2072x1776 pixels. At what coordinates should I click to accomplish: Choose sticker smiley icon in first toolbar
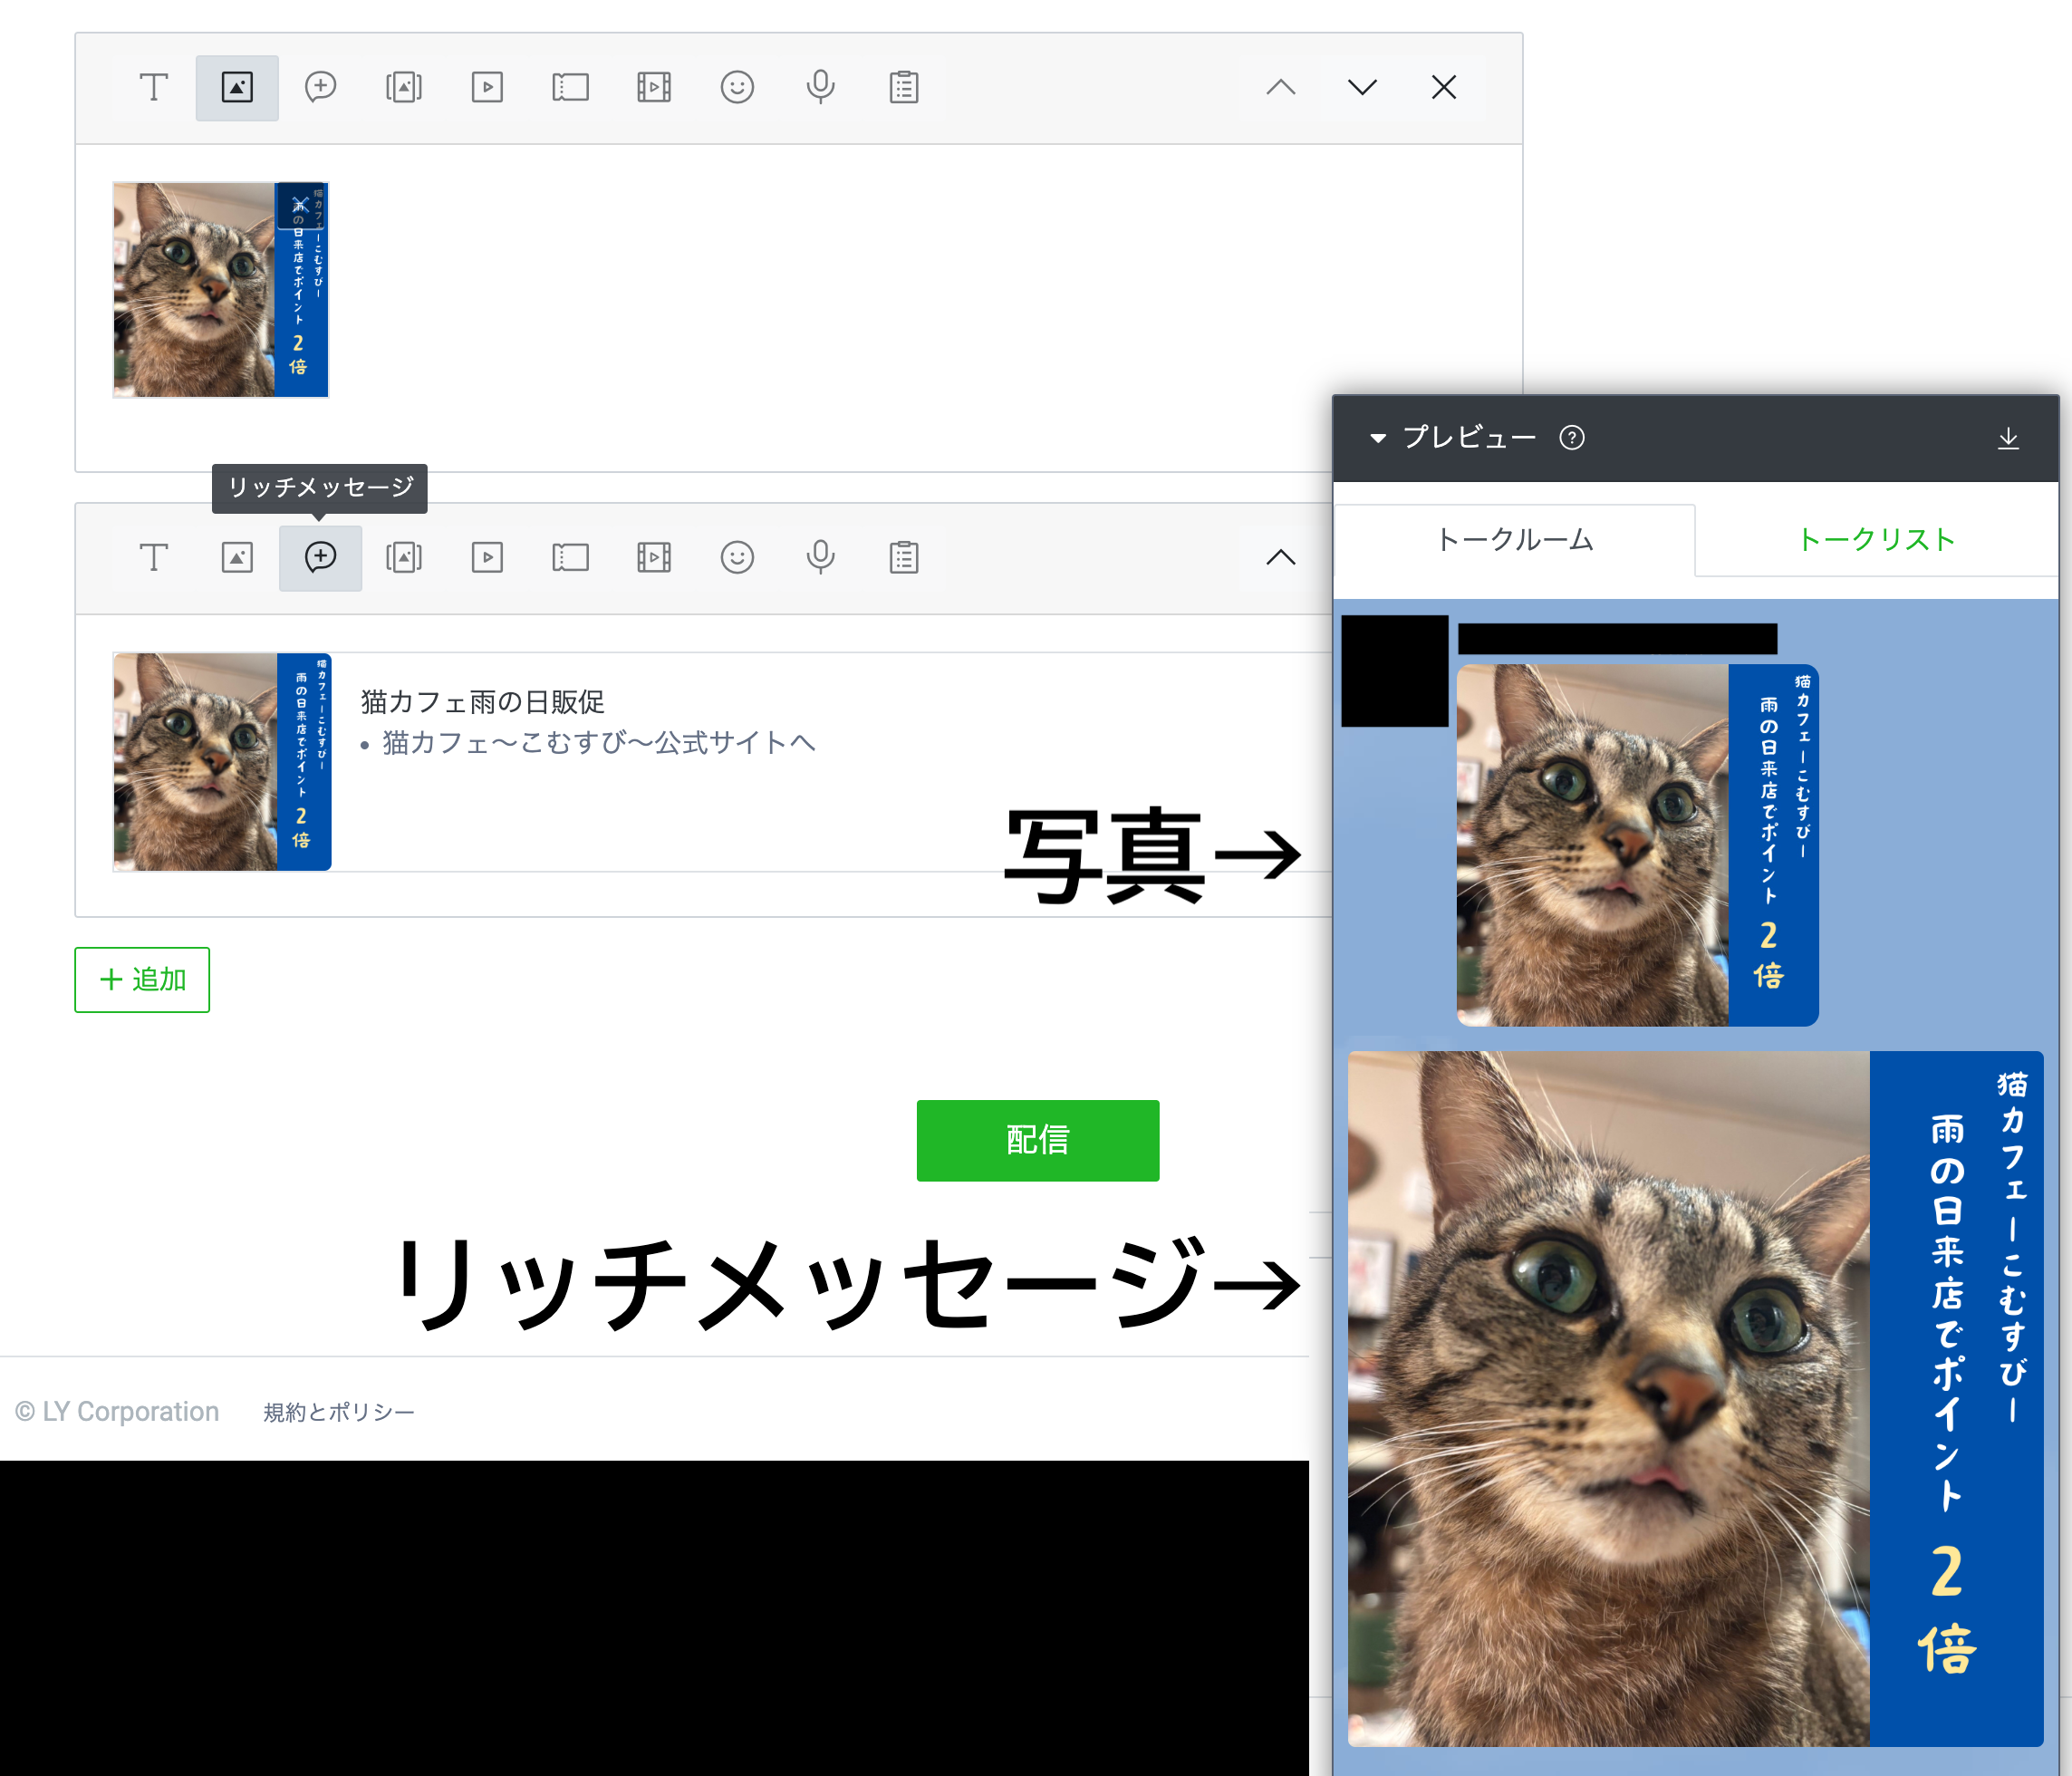(737, 88)
